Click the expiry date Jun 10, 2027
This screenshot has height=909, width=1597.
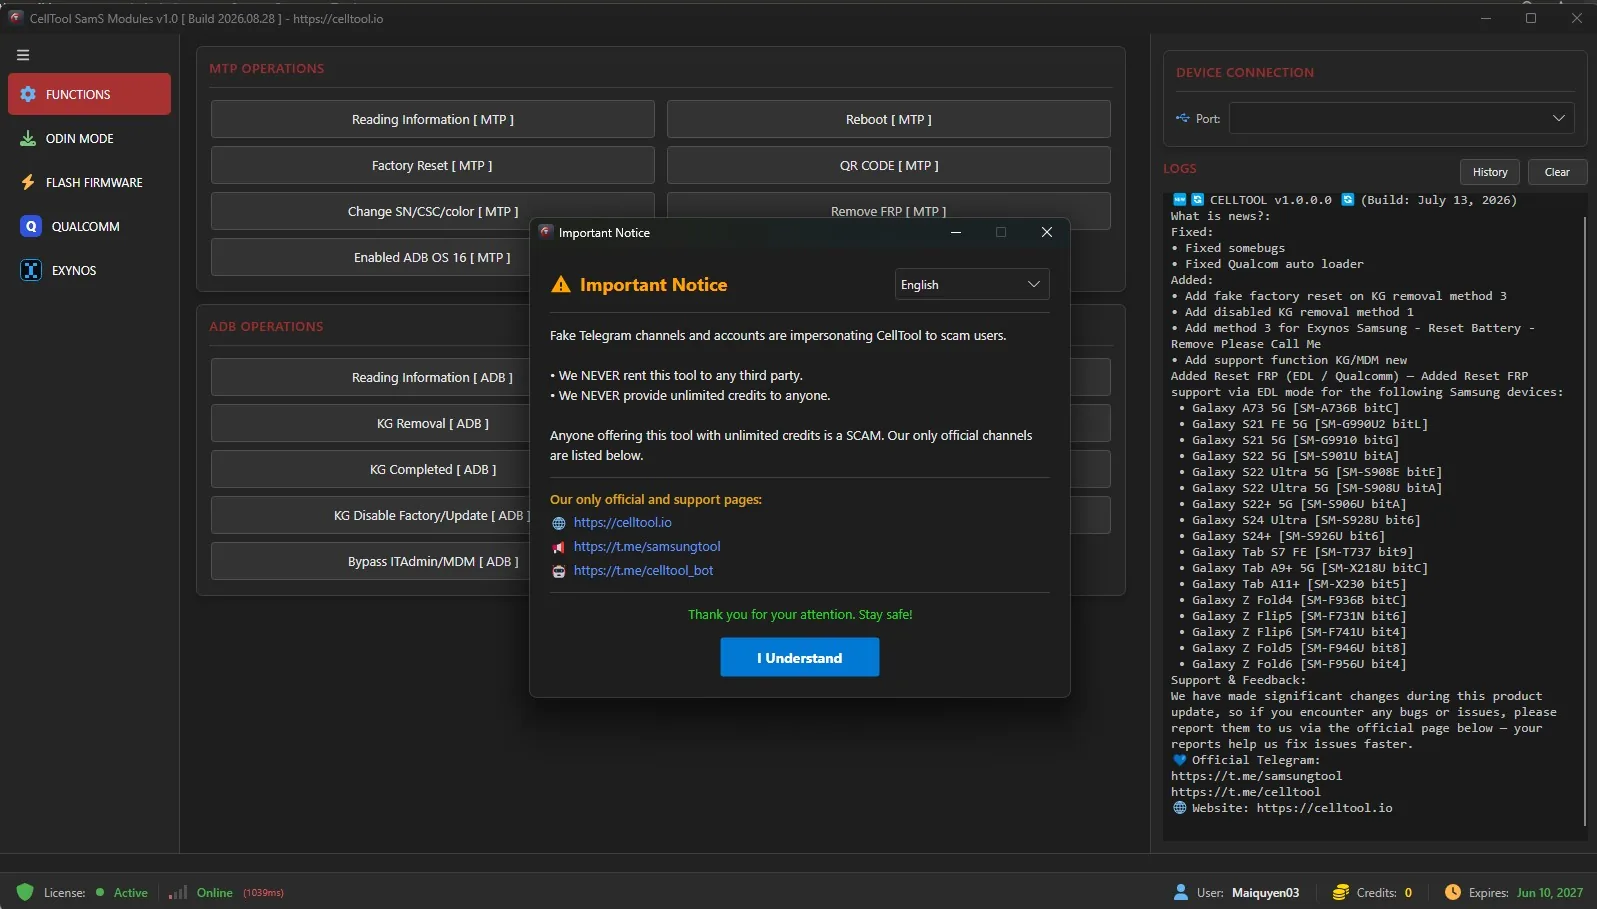1550,893
